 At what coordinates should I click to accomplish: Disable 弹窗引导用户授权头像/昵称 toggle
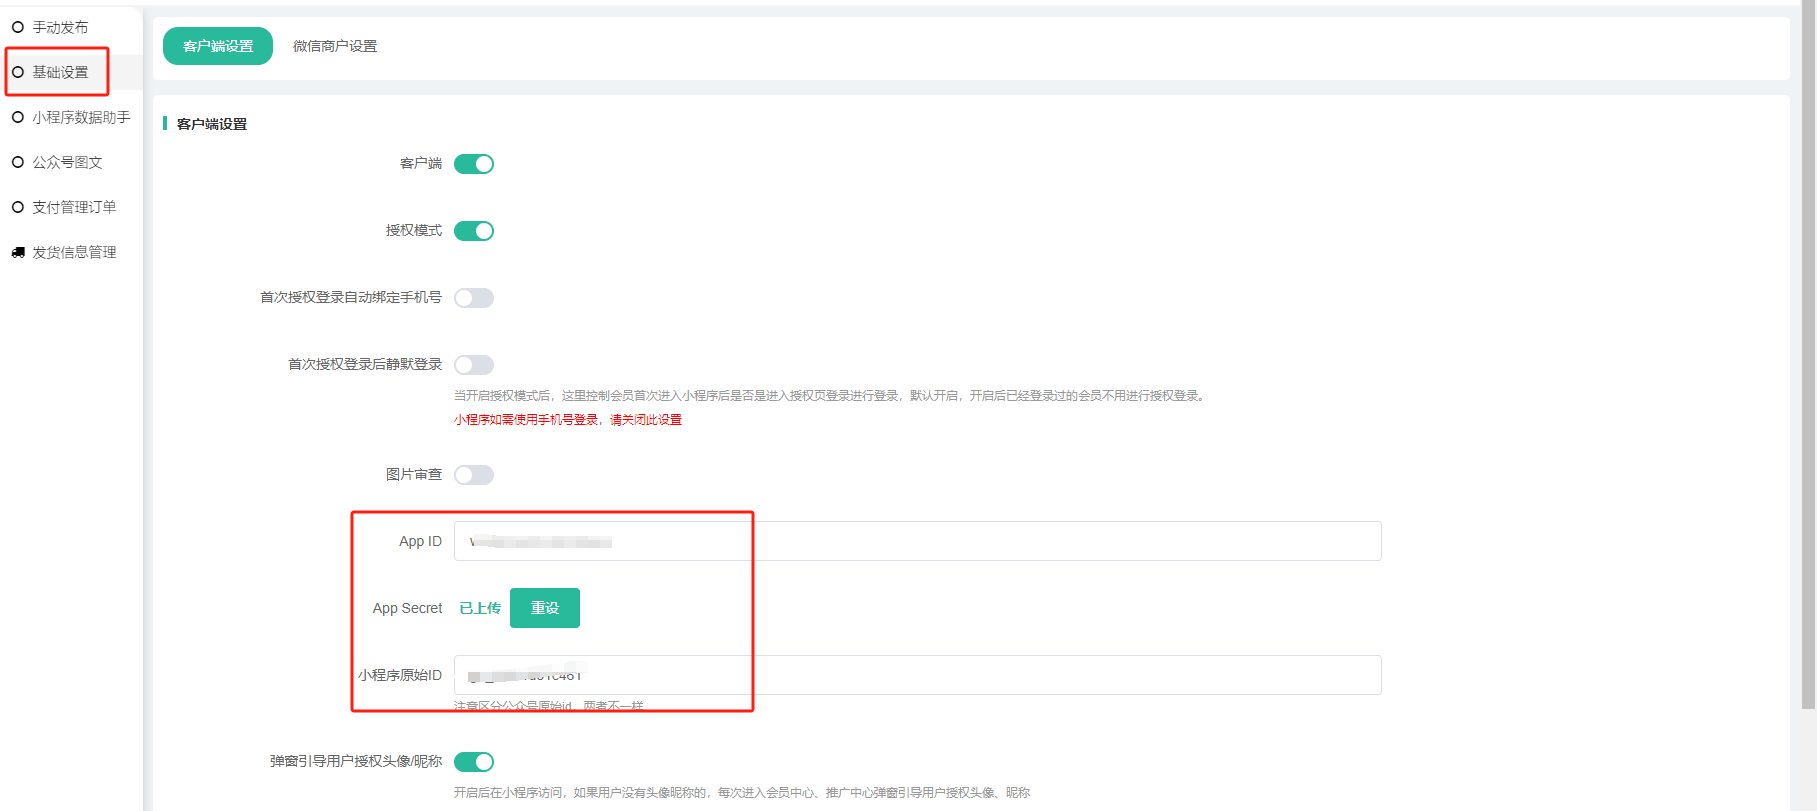[474, 762]
